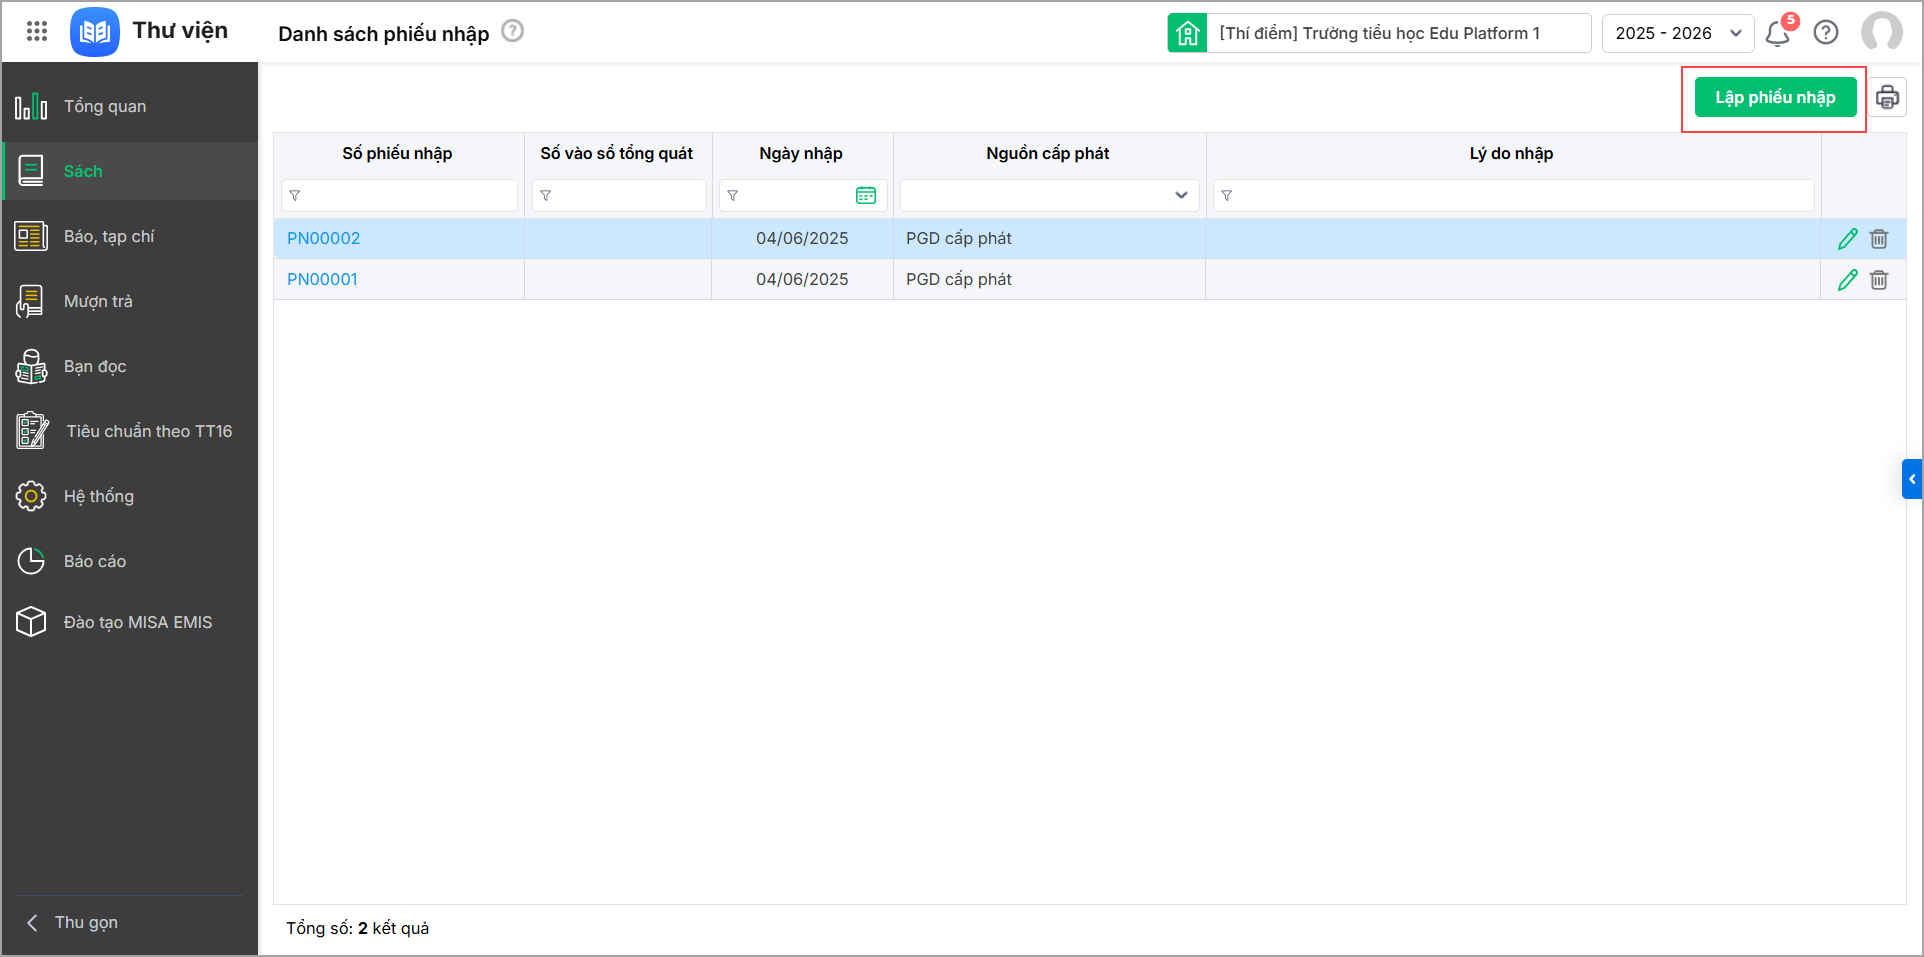Screen dimensions: 1924x957
Task: Open Báo cáo in sidebar
Action: (x=130, y=561)
